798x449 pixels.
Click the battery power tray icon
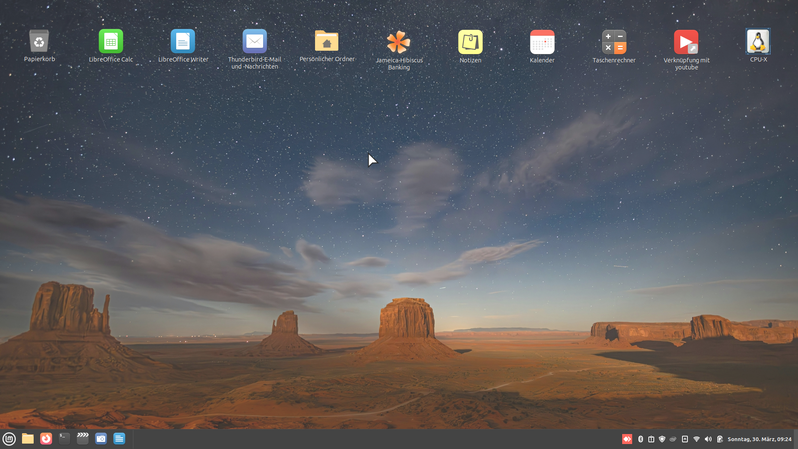(x=720, y=439)
